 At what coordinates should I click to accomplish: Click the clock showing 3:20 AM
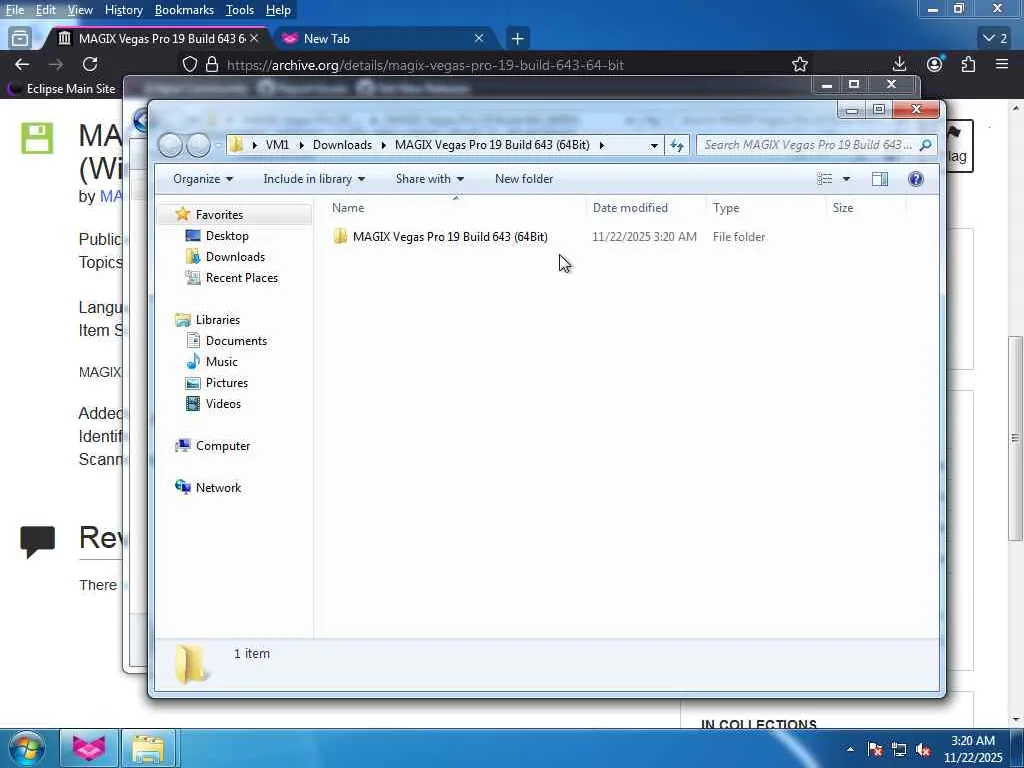point(972,748)
